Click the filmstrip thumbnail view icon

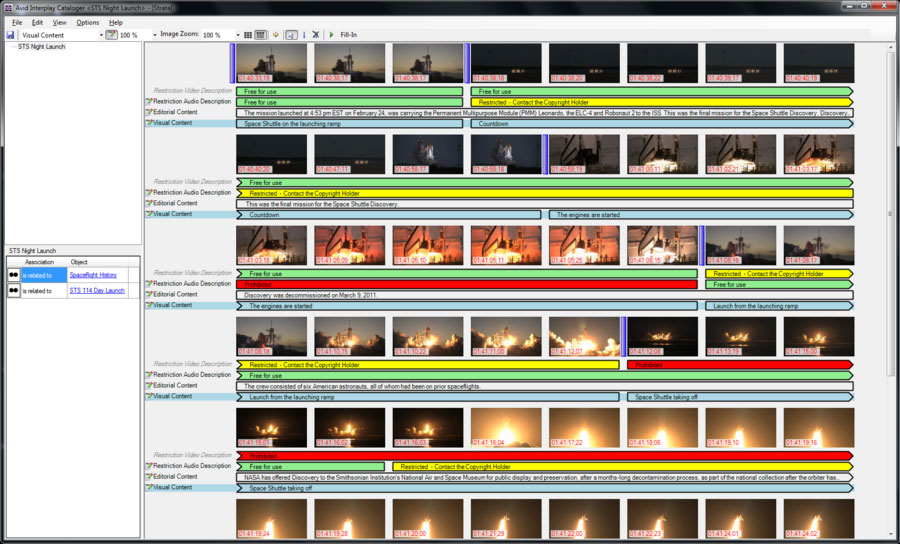(260, 35)
